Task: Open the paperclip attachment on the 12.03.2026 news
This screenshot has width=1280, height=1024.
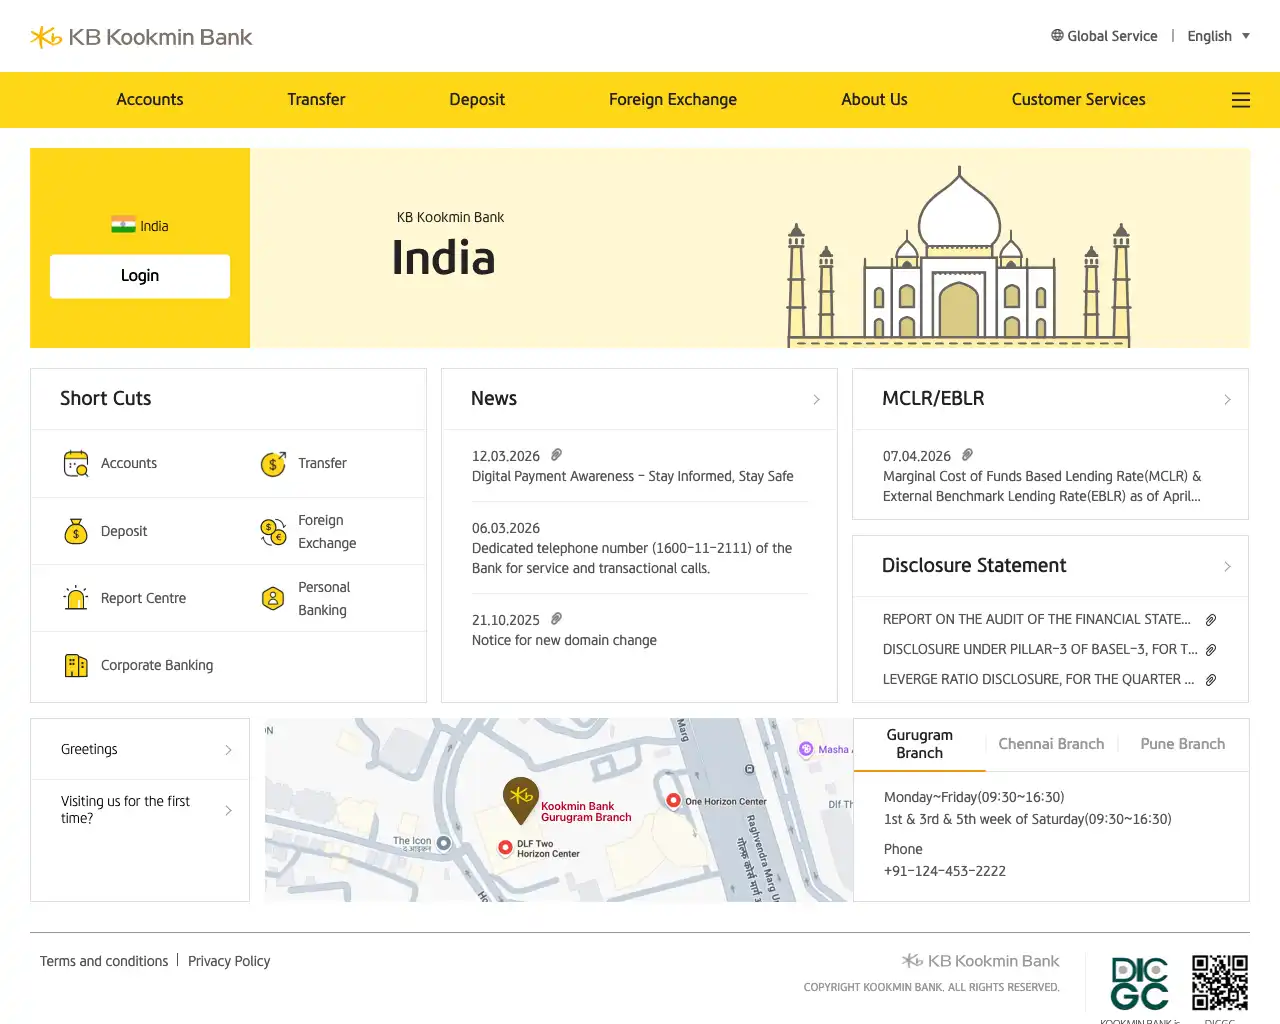Action: (x=556, y=455)
